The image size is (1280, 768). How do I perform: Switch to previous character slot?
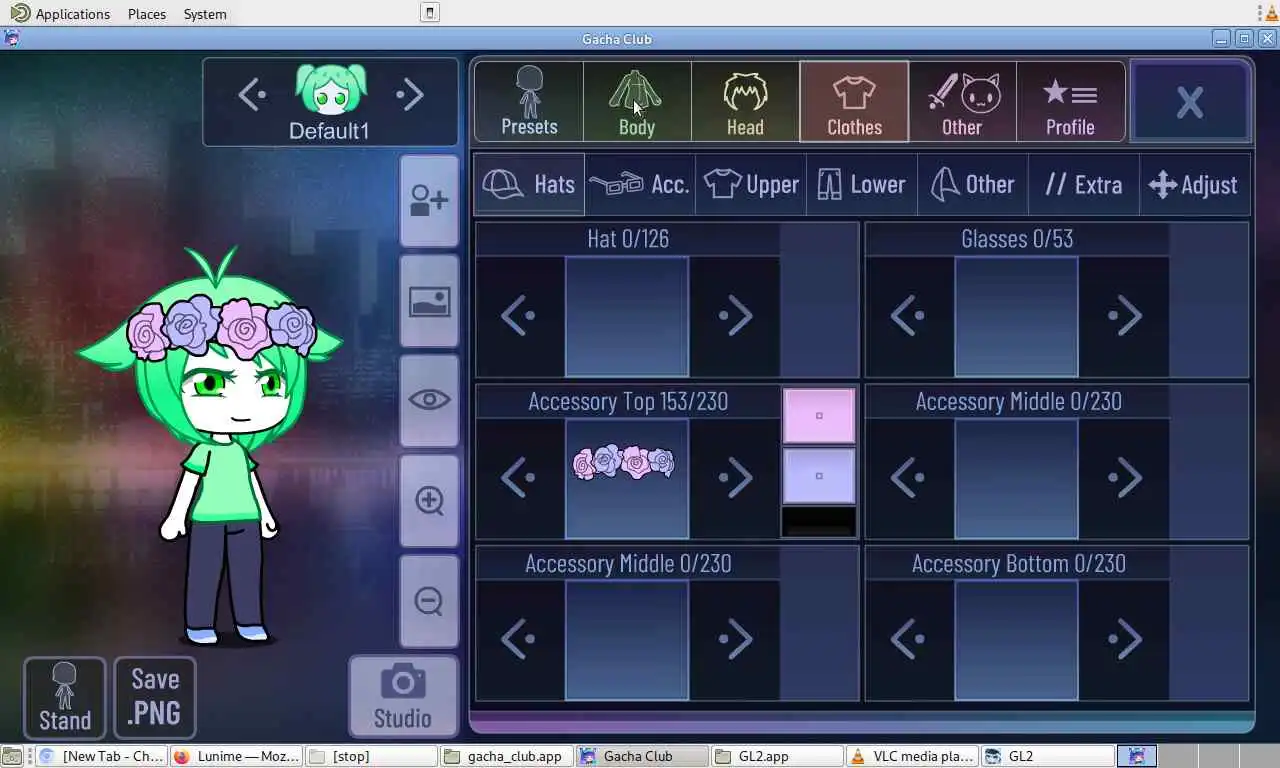pyautogui.click(x=252, y=95)
